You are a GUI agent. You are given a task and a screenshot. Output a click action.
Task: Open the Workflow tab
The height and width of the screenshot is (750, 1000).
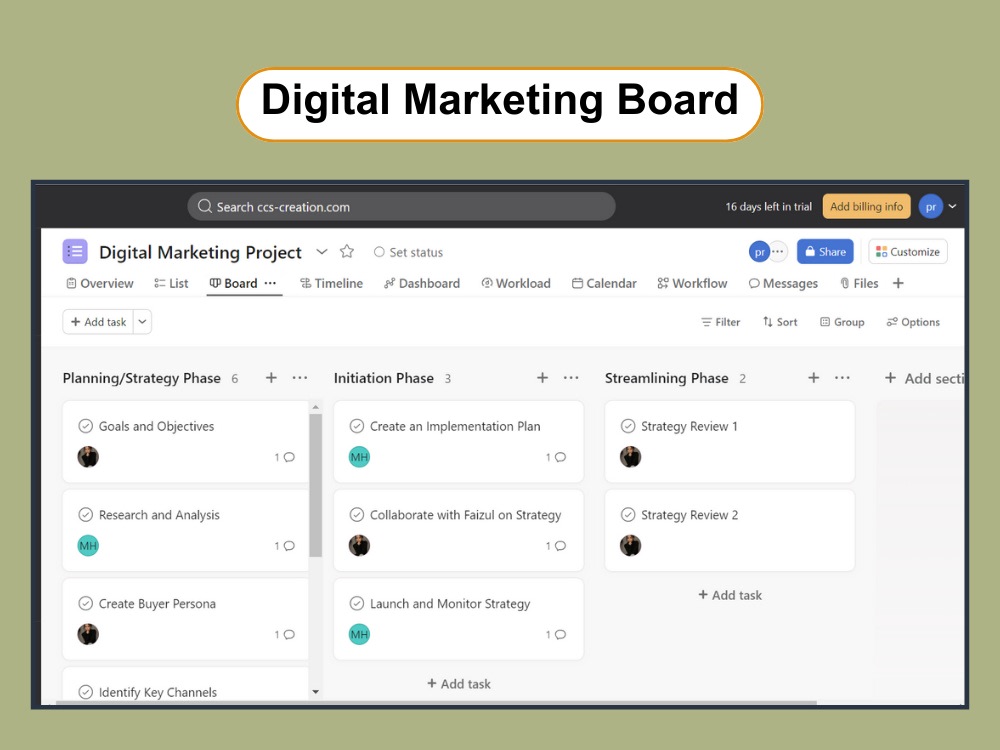(x=692, y=283)
